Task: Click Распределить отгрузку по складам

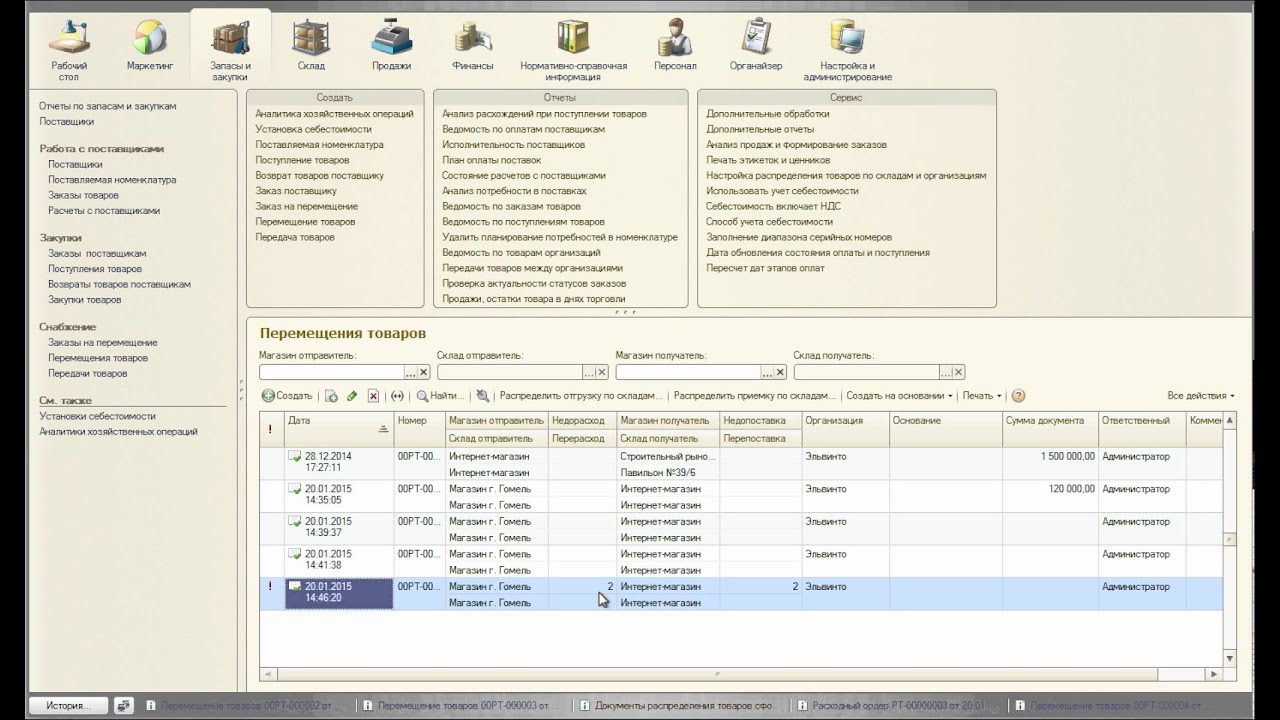Action: pyautogui.click(x=581, y=396)
